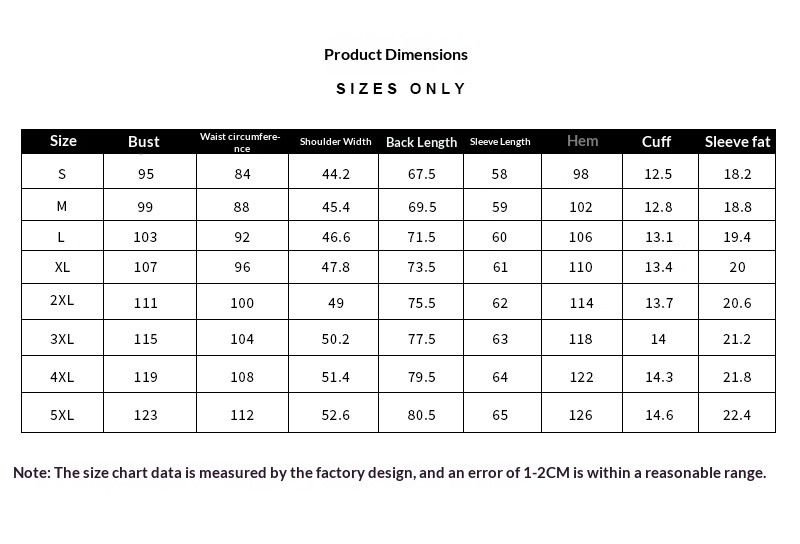This screenshot has height=544, width=800.
Task: Click the Cuff column header
Action: click(x=656, y=142)
